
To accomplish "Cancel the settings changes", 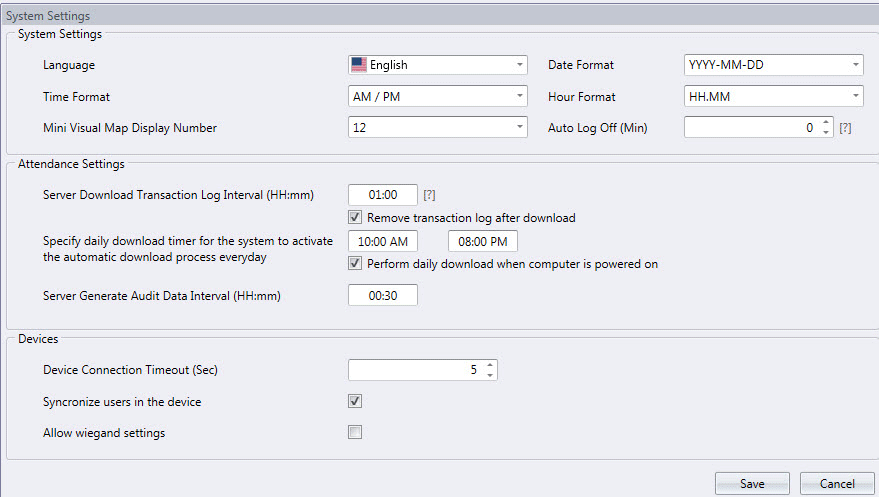I will point(837,483).
